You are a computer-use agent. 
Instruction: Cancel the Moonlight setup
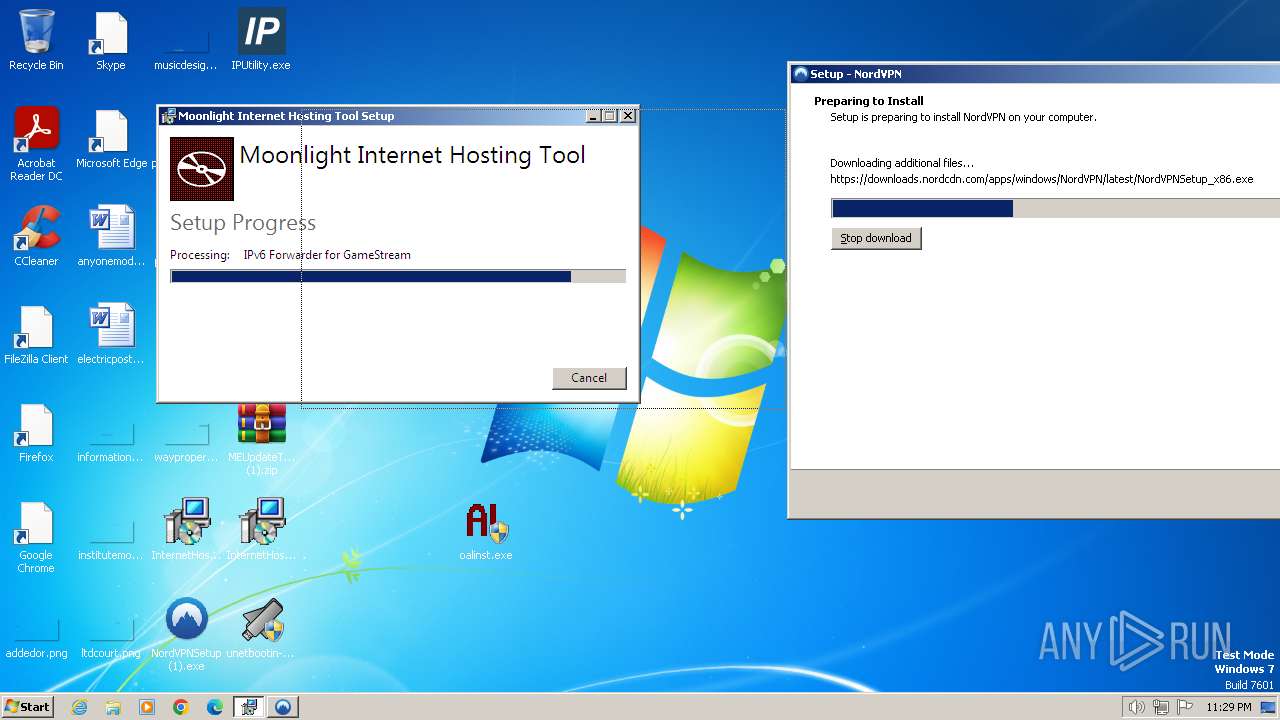[589, 378]
